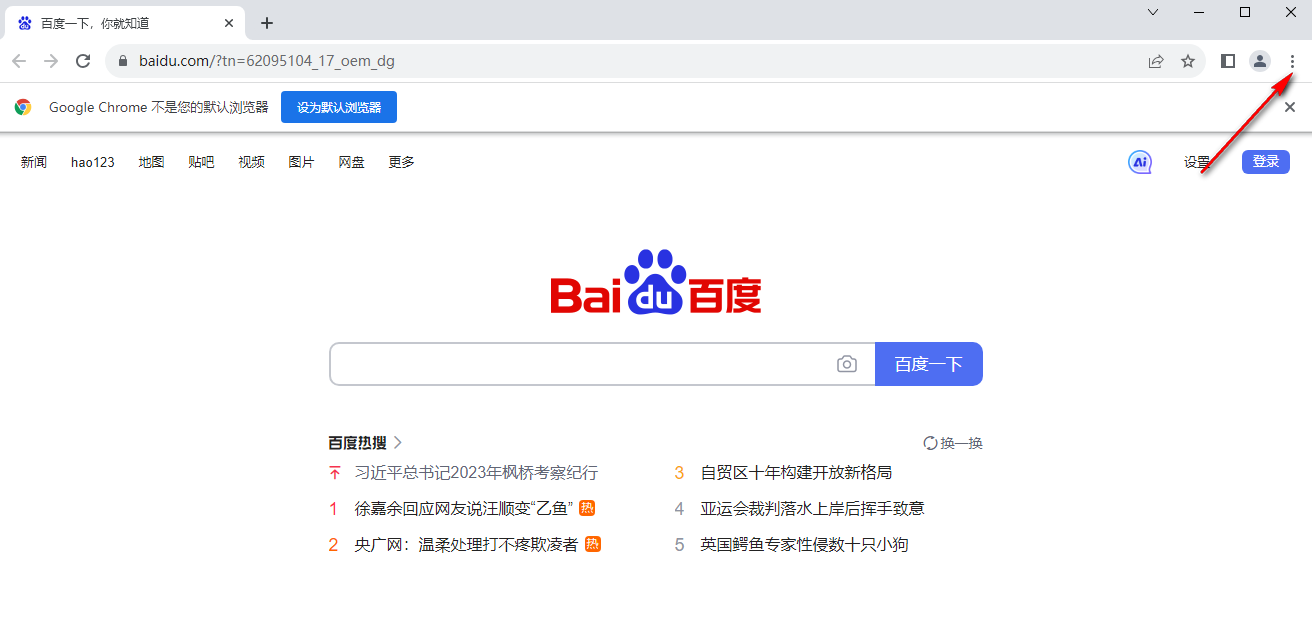Viewport: 1312px width, 636px height.
Task: Reload the Baidu page
Action: tap(83, 61)
